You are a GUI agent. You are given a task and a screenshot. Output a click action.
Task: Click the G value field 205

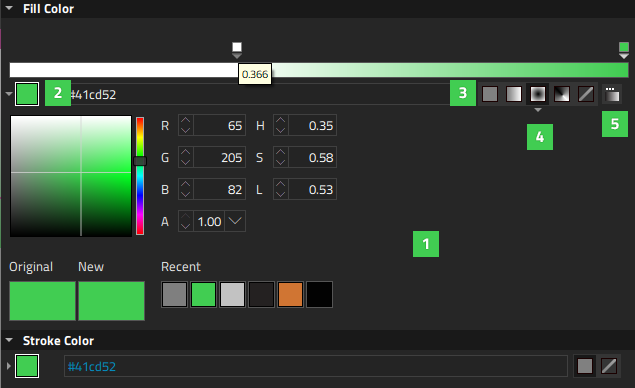coord(219,158)
